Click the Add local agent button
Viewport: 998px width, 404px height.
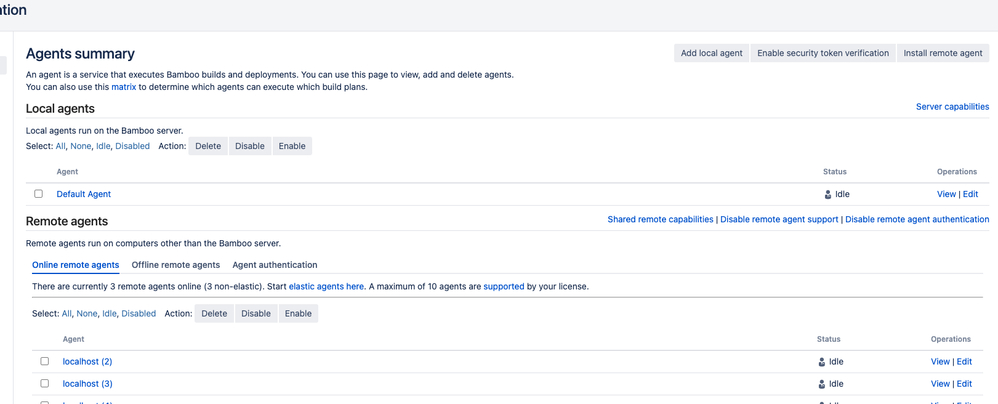pos(712,53)
